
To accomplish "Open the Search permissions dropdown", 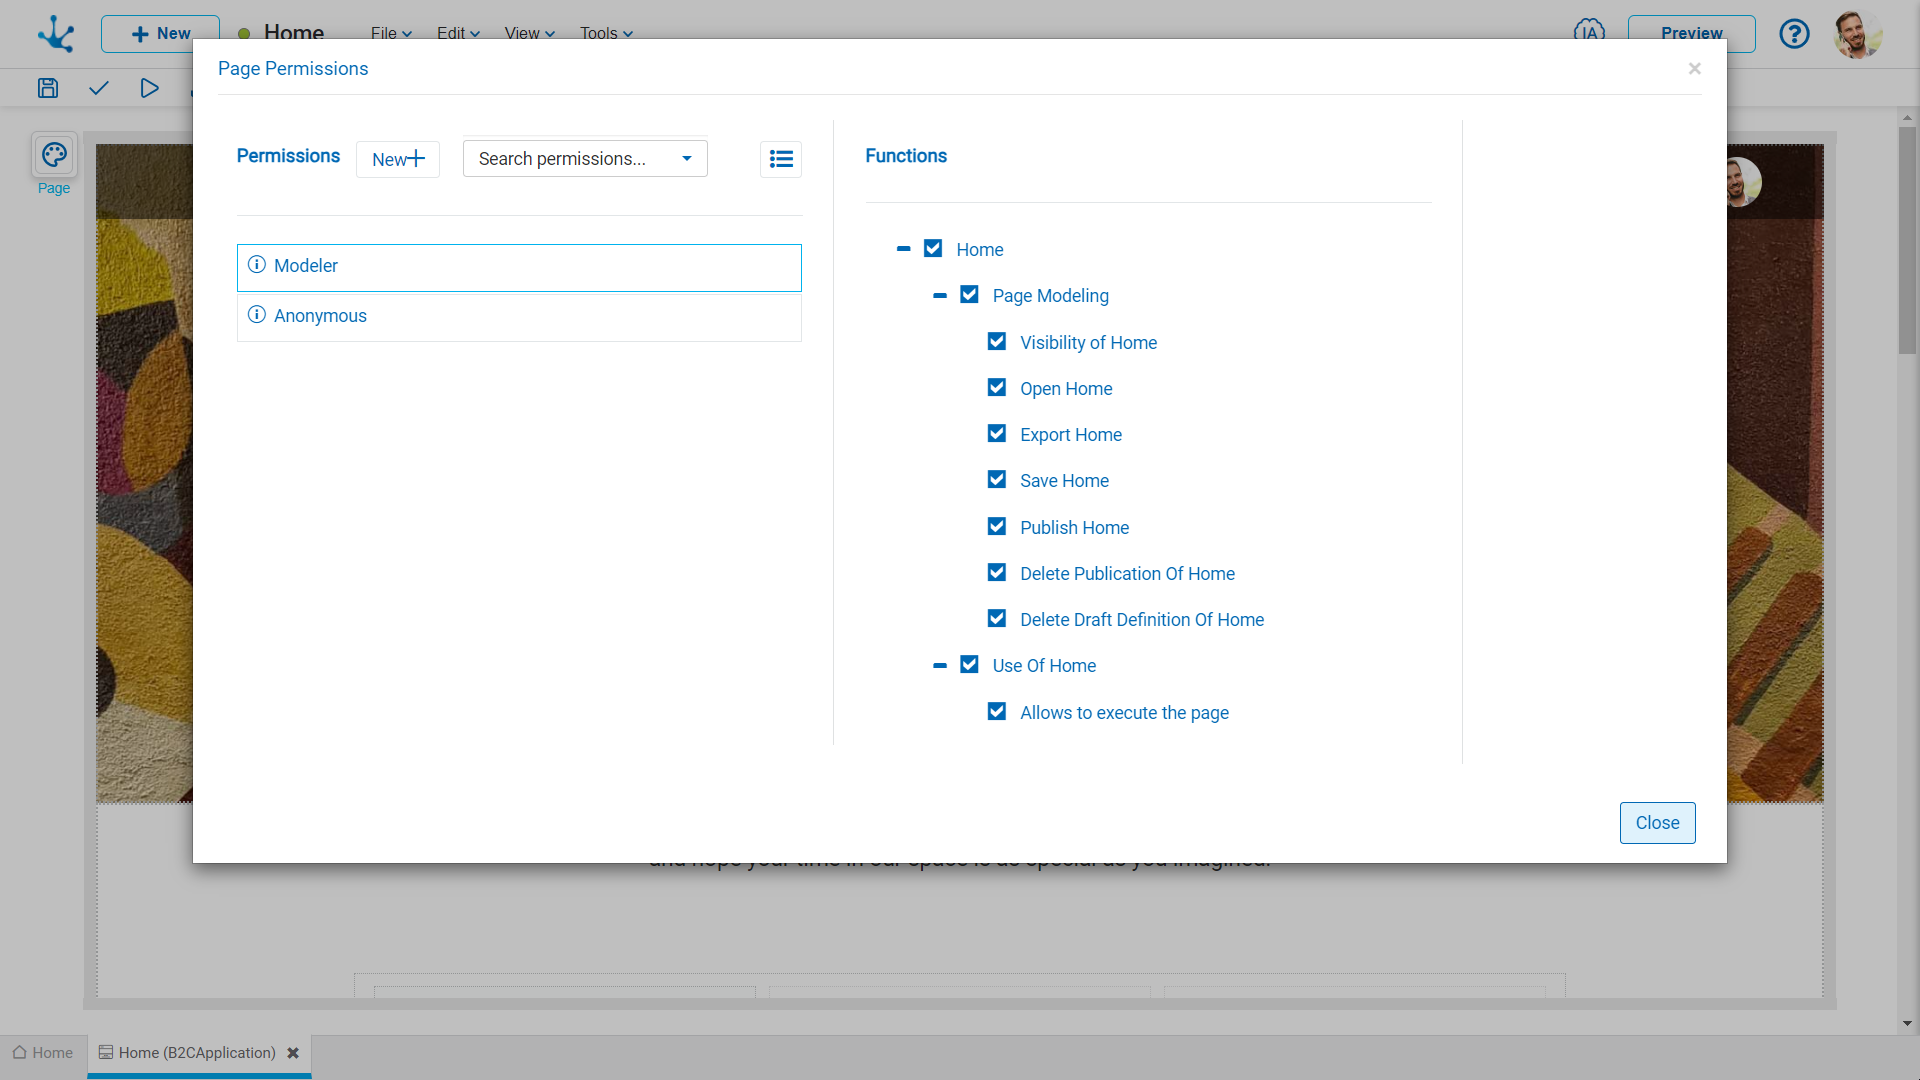I will (686, 158).
